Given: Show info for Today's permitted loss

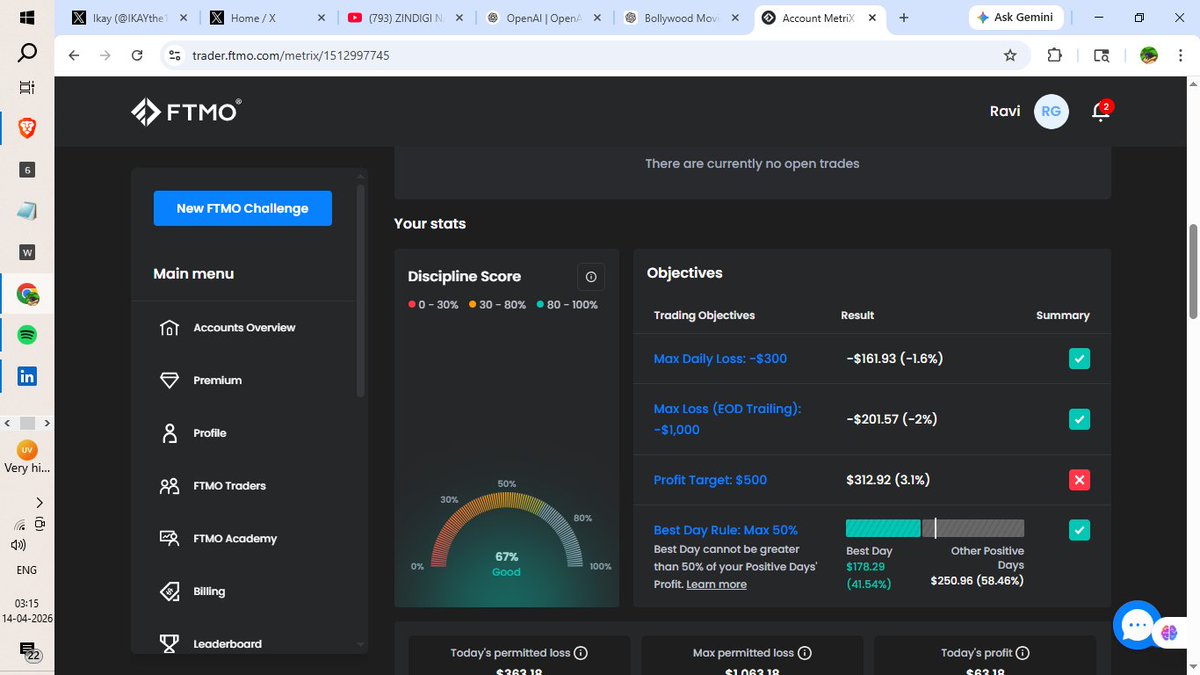Looking at the screenshot, I should point(581,653).
